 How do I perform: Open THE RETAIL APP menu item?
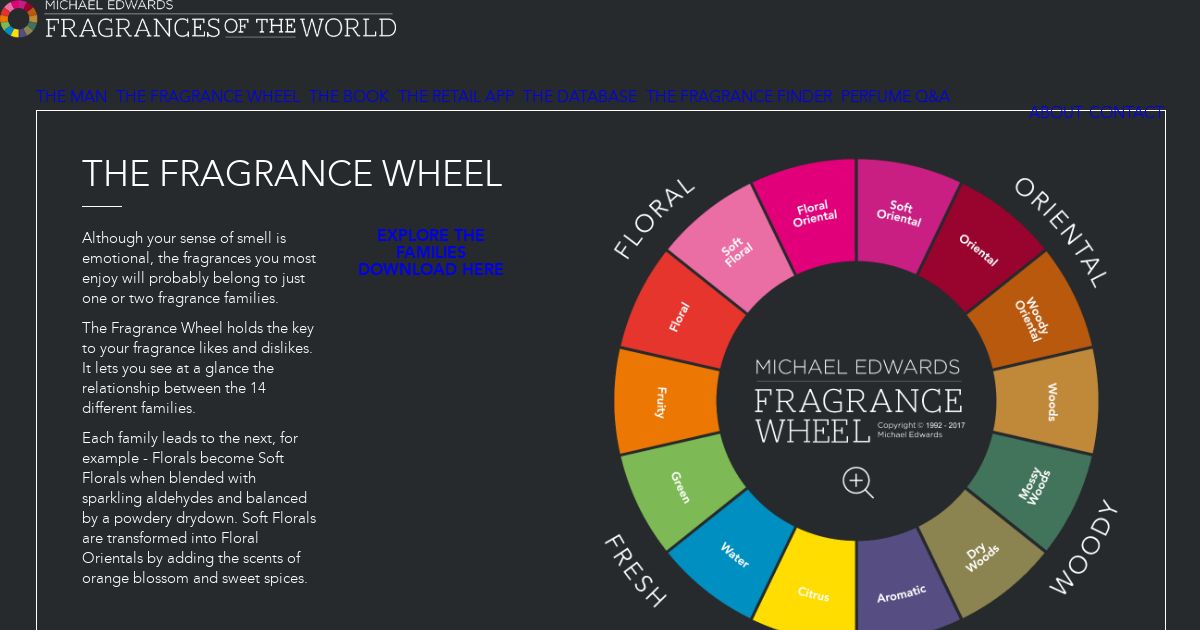point(456,97)
